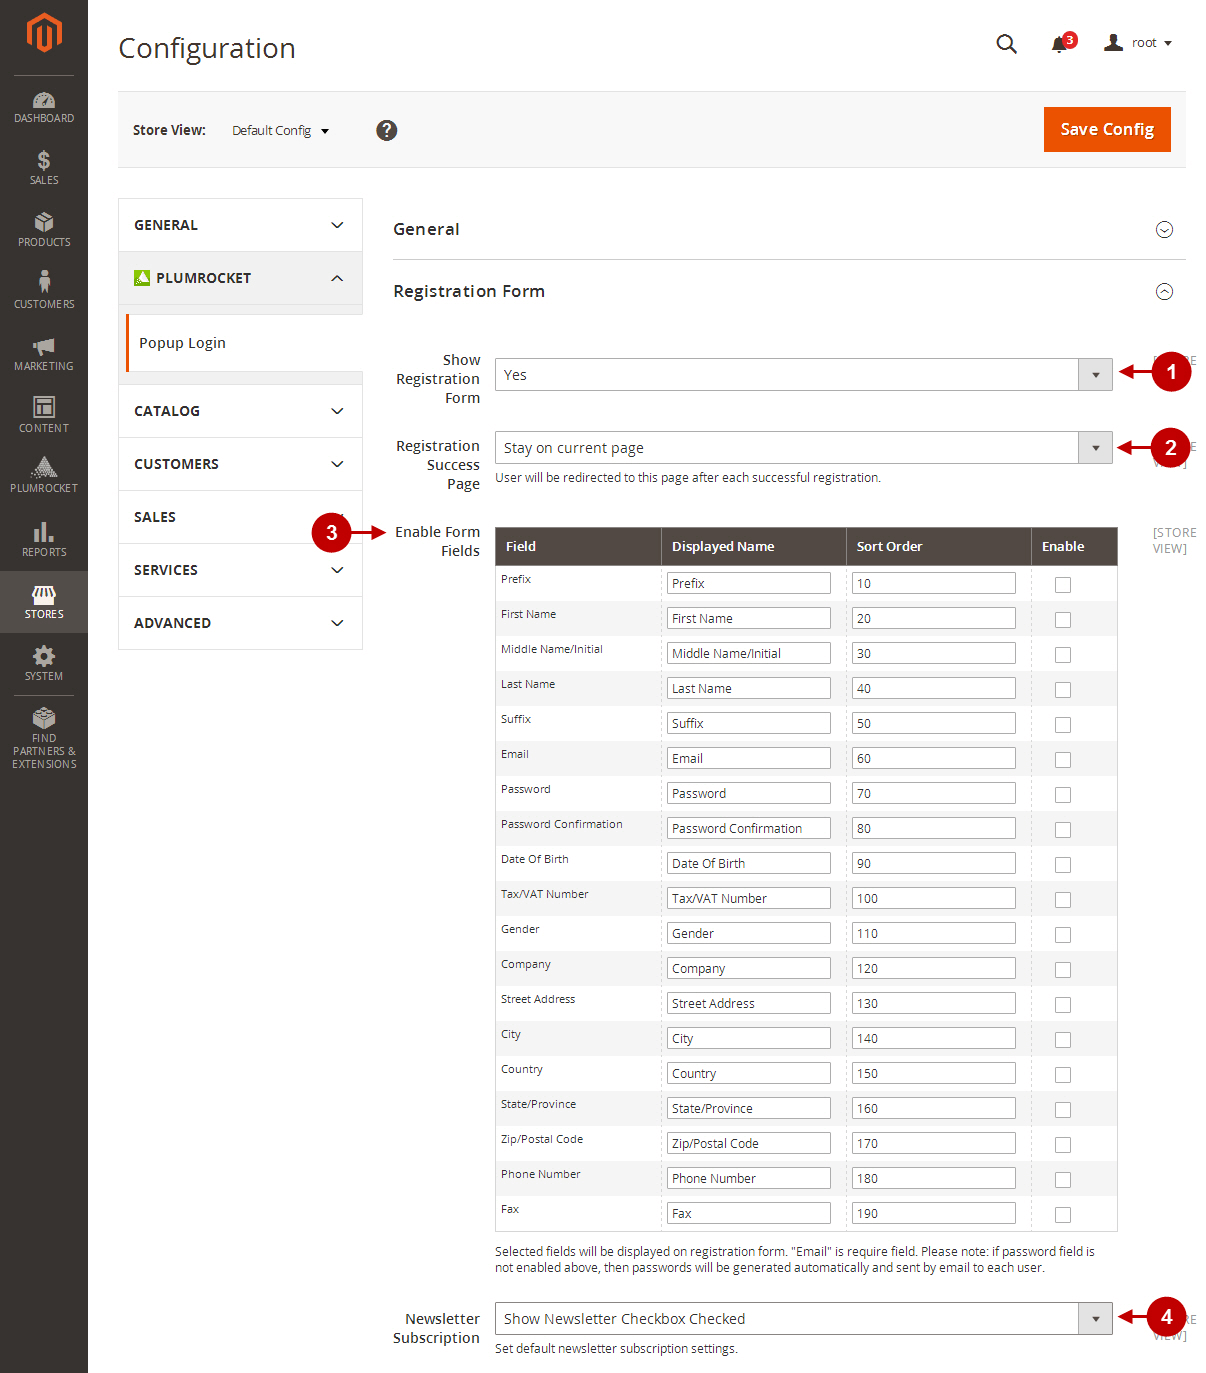Expand the General section circle chevron

tap(1164, 230)
